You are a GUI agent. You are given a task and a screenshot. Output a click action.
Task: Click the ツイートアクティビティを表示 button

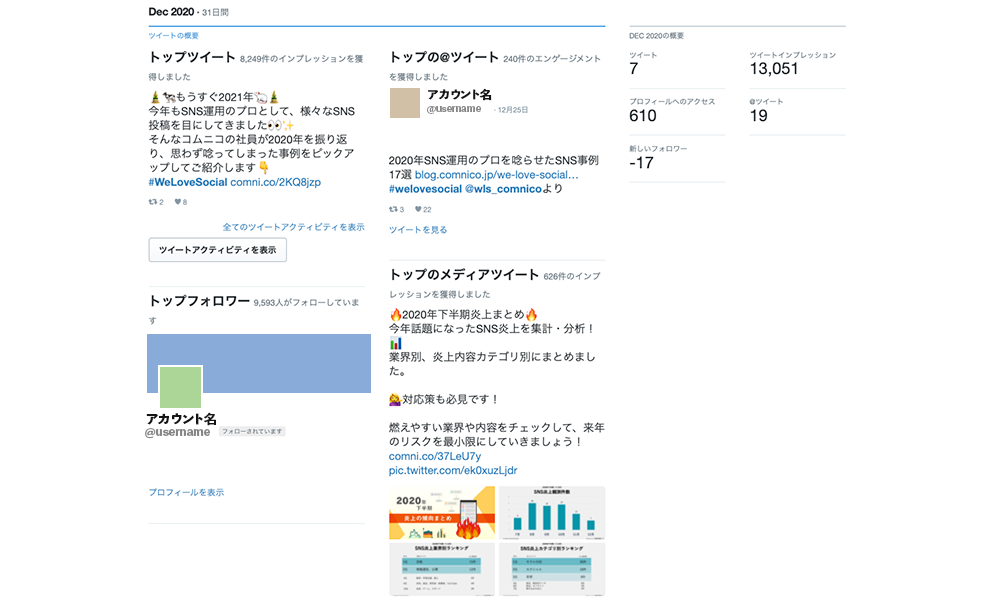click(217, 250)
